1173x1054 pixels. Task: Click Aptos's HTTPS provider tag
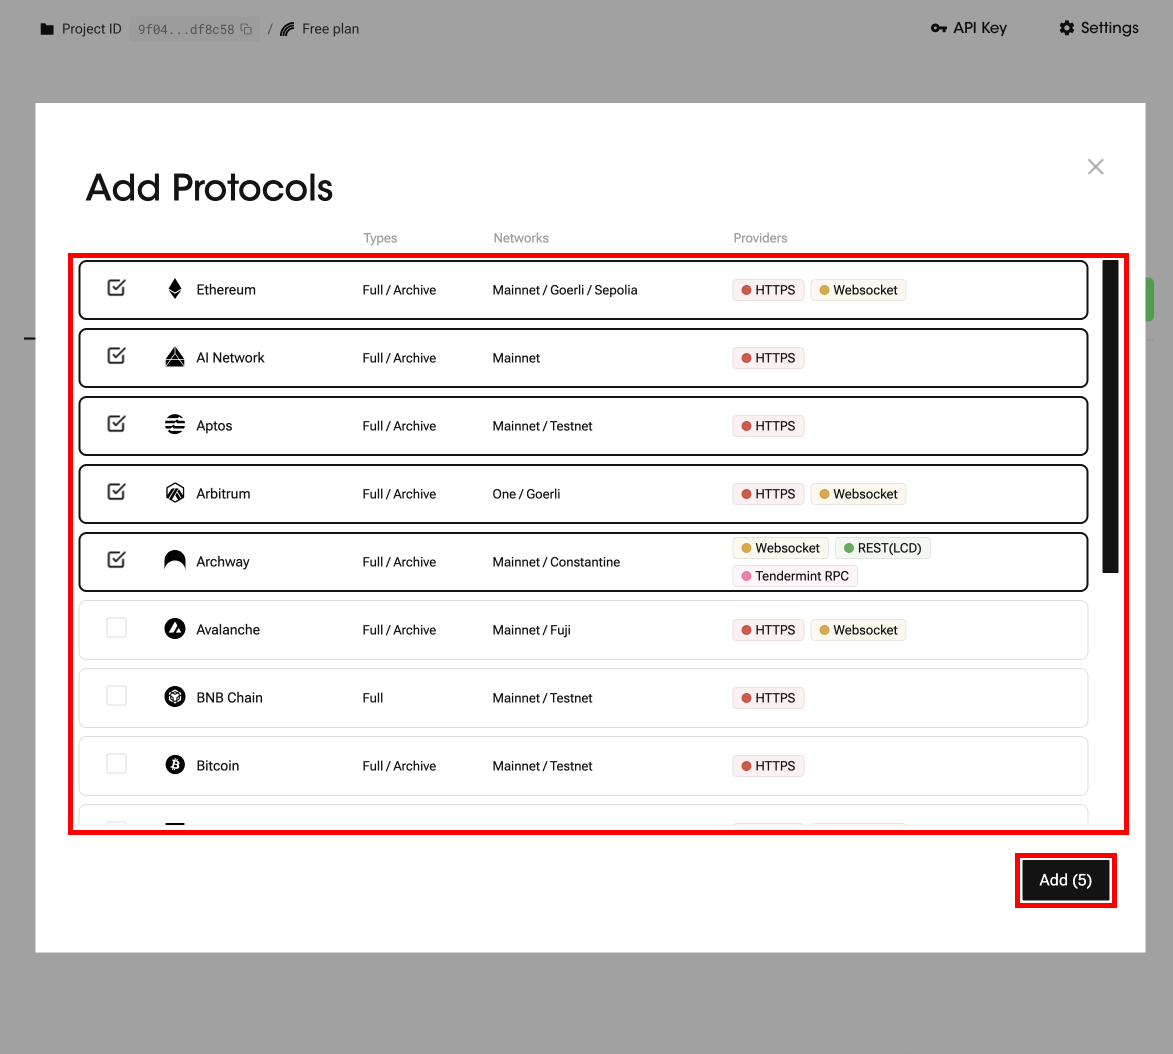[768, 426]
